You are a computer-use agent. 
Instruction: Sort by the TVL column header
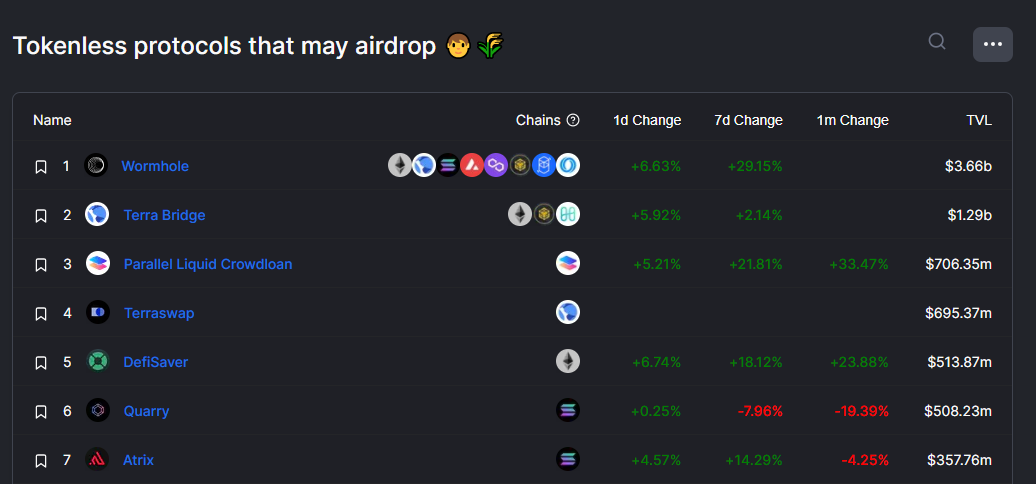coord(979,120)
